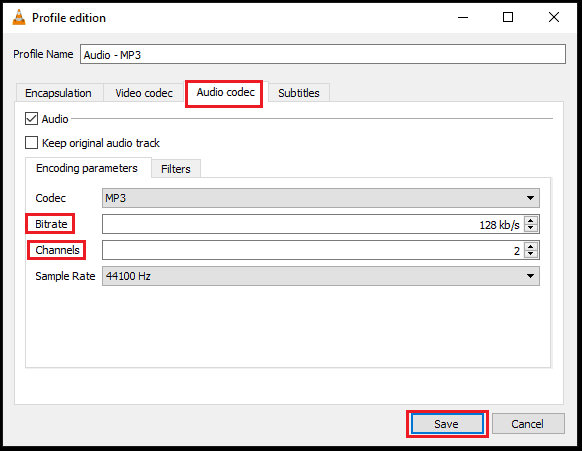
Task: Cancel the profile edition dialog
Action: click(528, 424)
